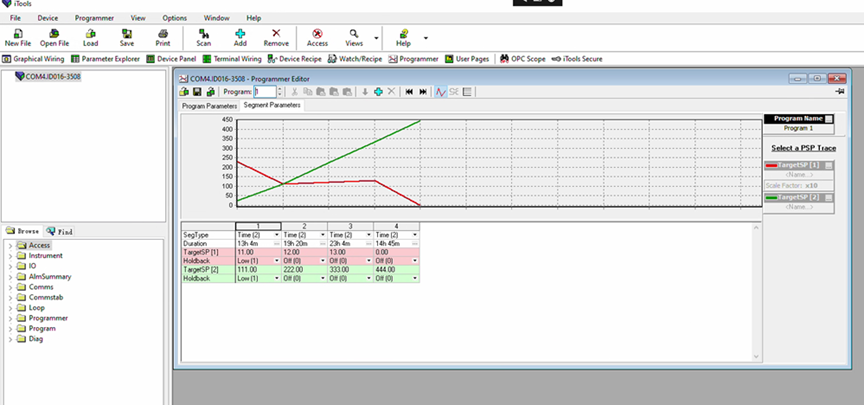Switch to Program Parameters tab

click(x=209, y=106)
